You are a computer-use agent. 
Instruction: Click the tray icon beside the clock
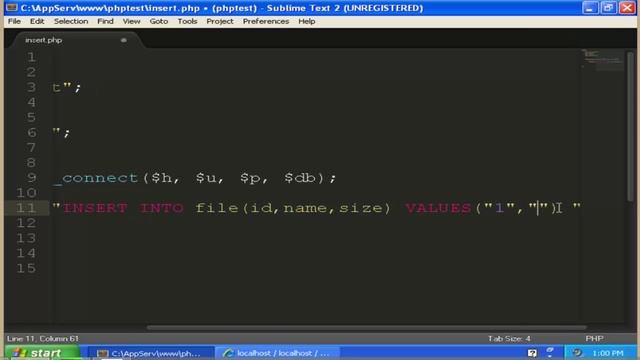click(x=577, y=353)
